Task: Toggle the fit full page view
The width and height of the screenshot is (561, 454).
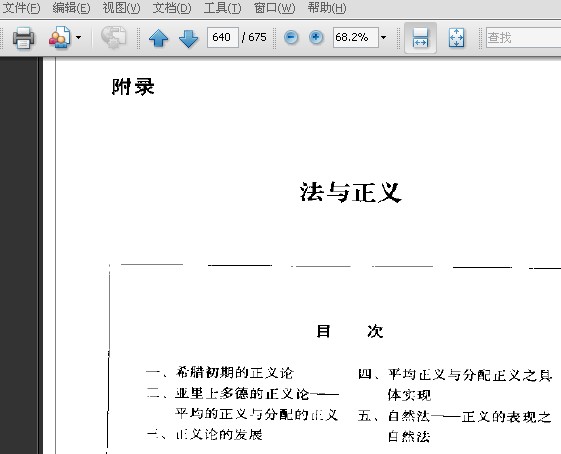Action: [x=456, y=38]
